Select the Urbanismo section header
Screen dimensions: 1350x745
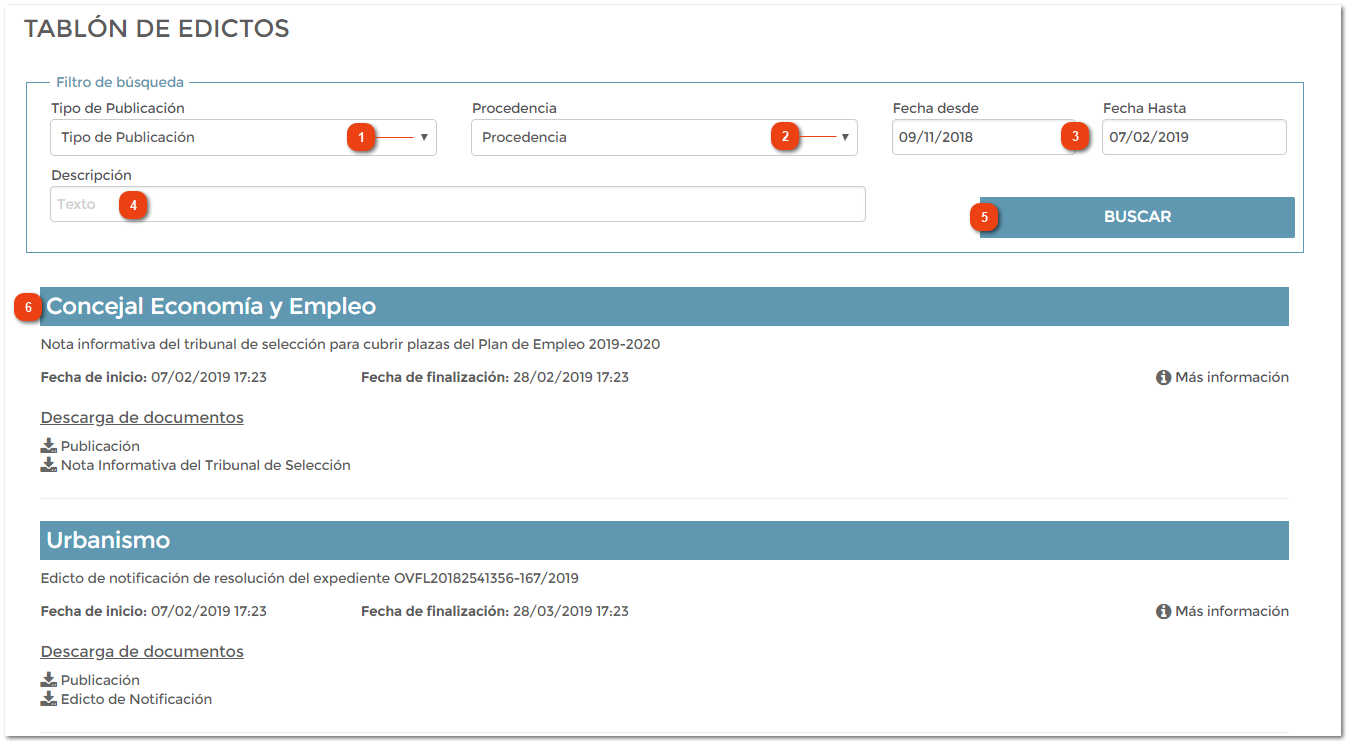coord(664,541)
